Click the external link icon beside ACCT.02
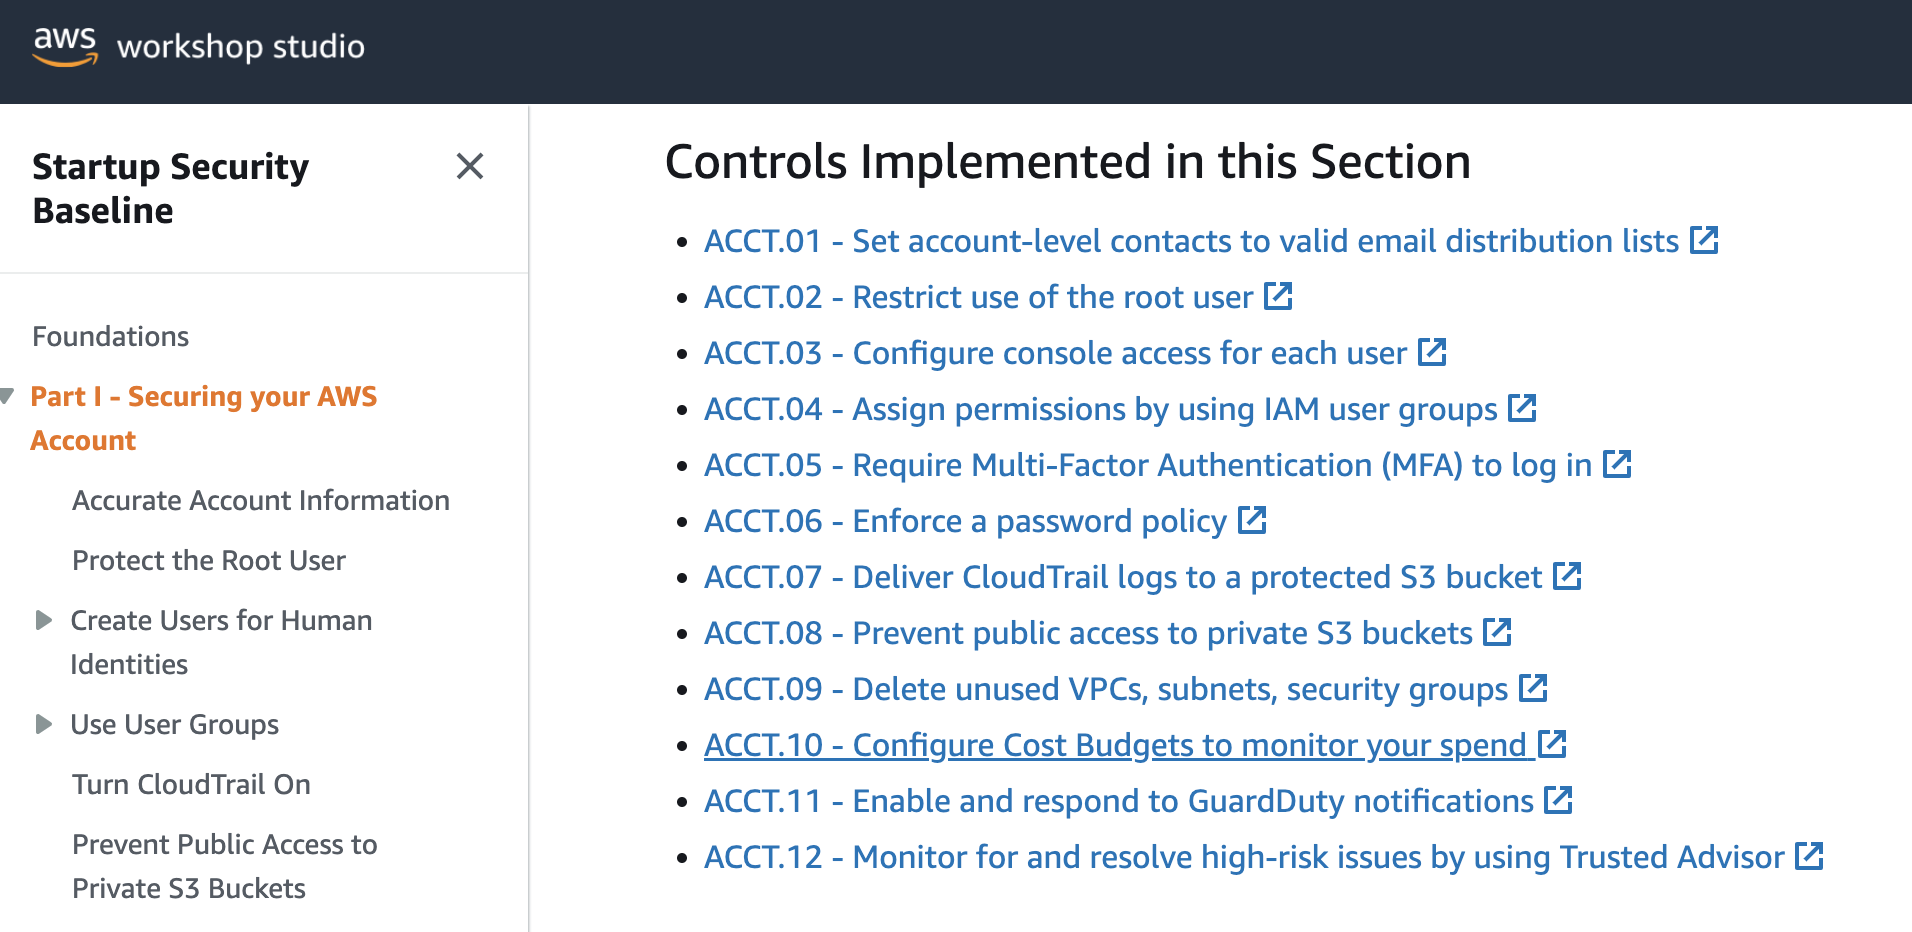This screenshot has height=932, width=1912. [x=1278, y=296]
